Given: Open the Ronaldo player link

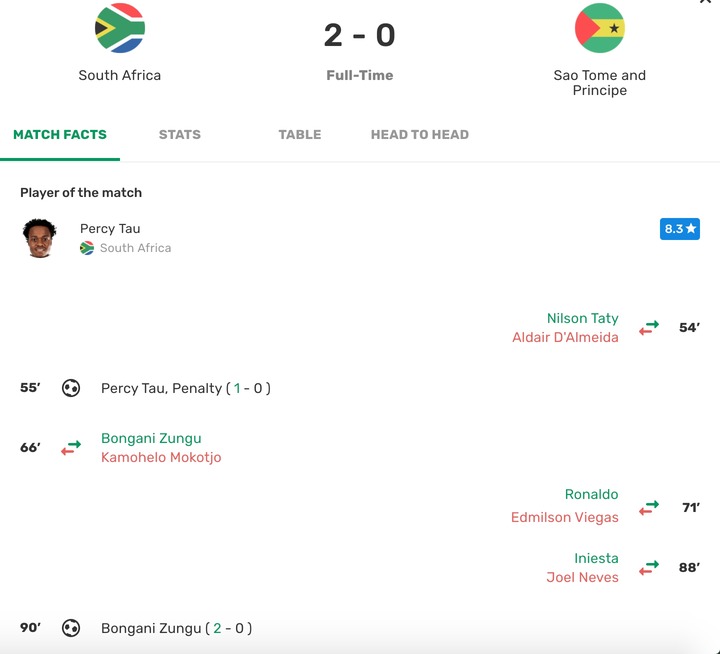Looking at the screenshot, I should pyautogui.click(x=591, y=494).
